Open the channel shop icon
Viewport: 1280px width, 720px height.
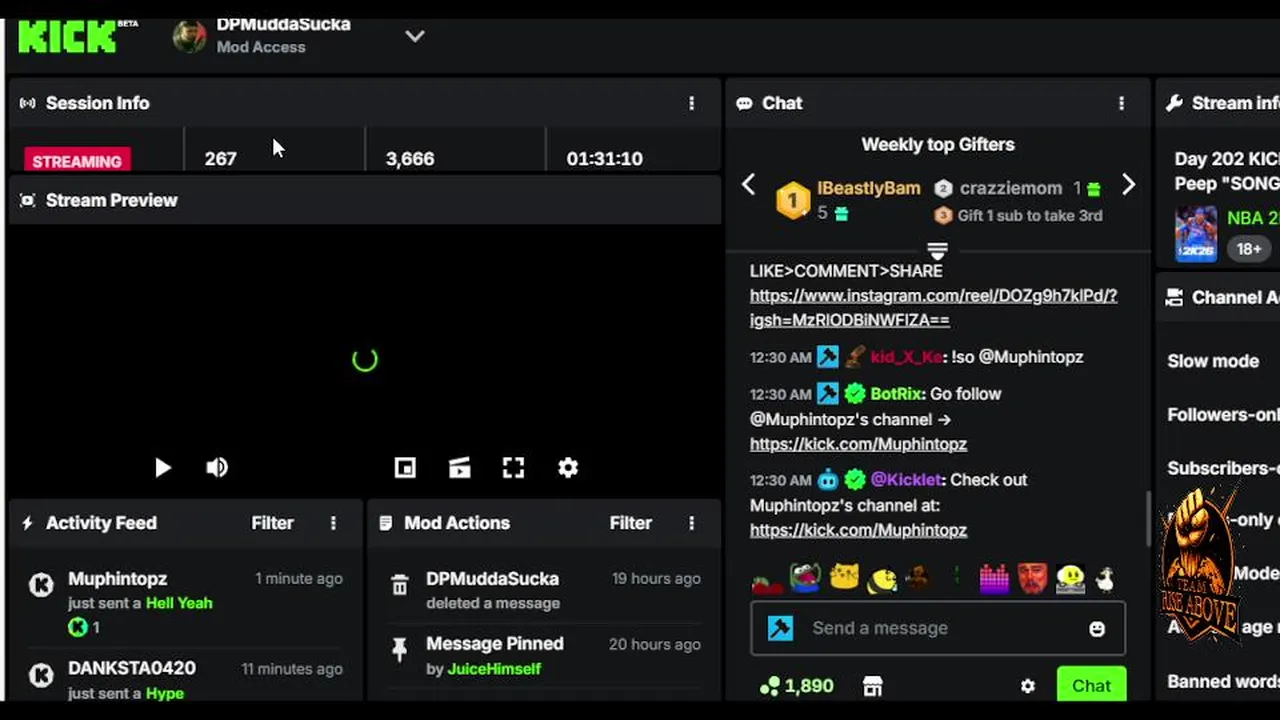(x=873, y=686)
